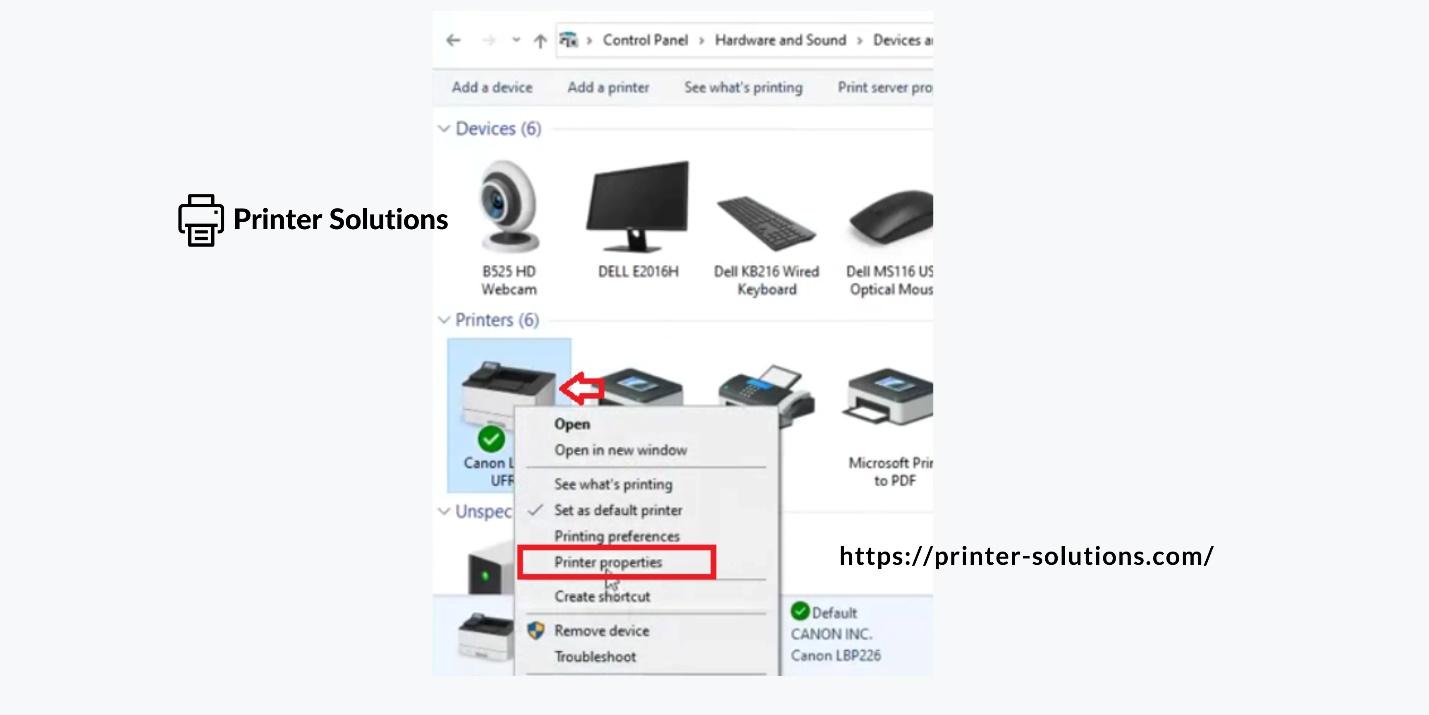Image resolution: width=1429 pixels, height=715 pixels.
Task: Collapse the Devices (6) group
Action: click(444, 129)
